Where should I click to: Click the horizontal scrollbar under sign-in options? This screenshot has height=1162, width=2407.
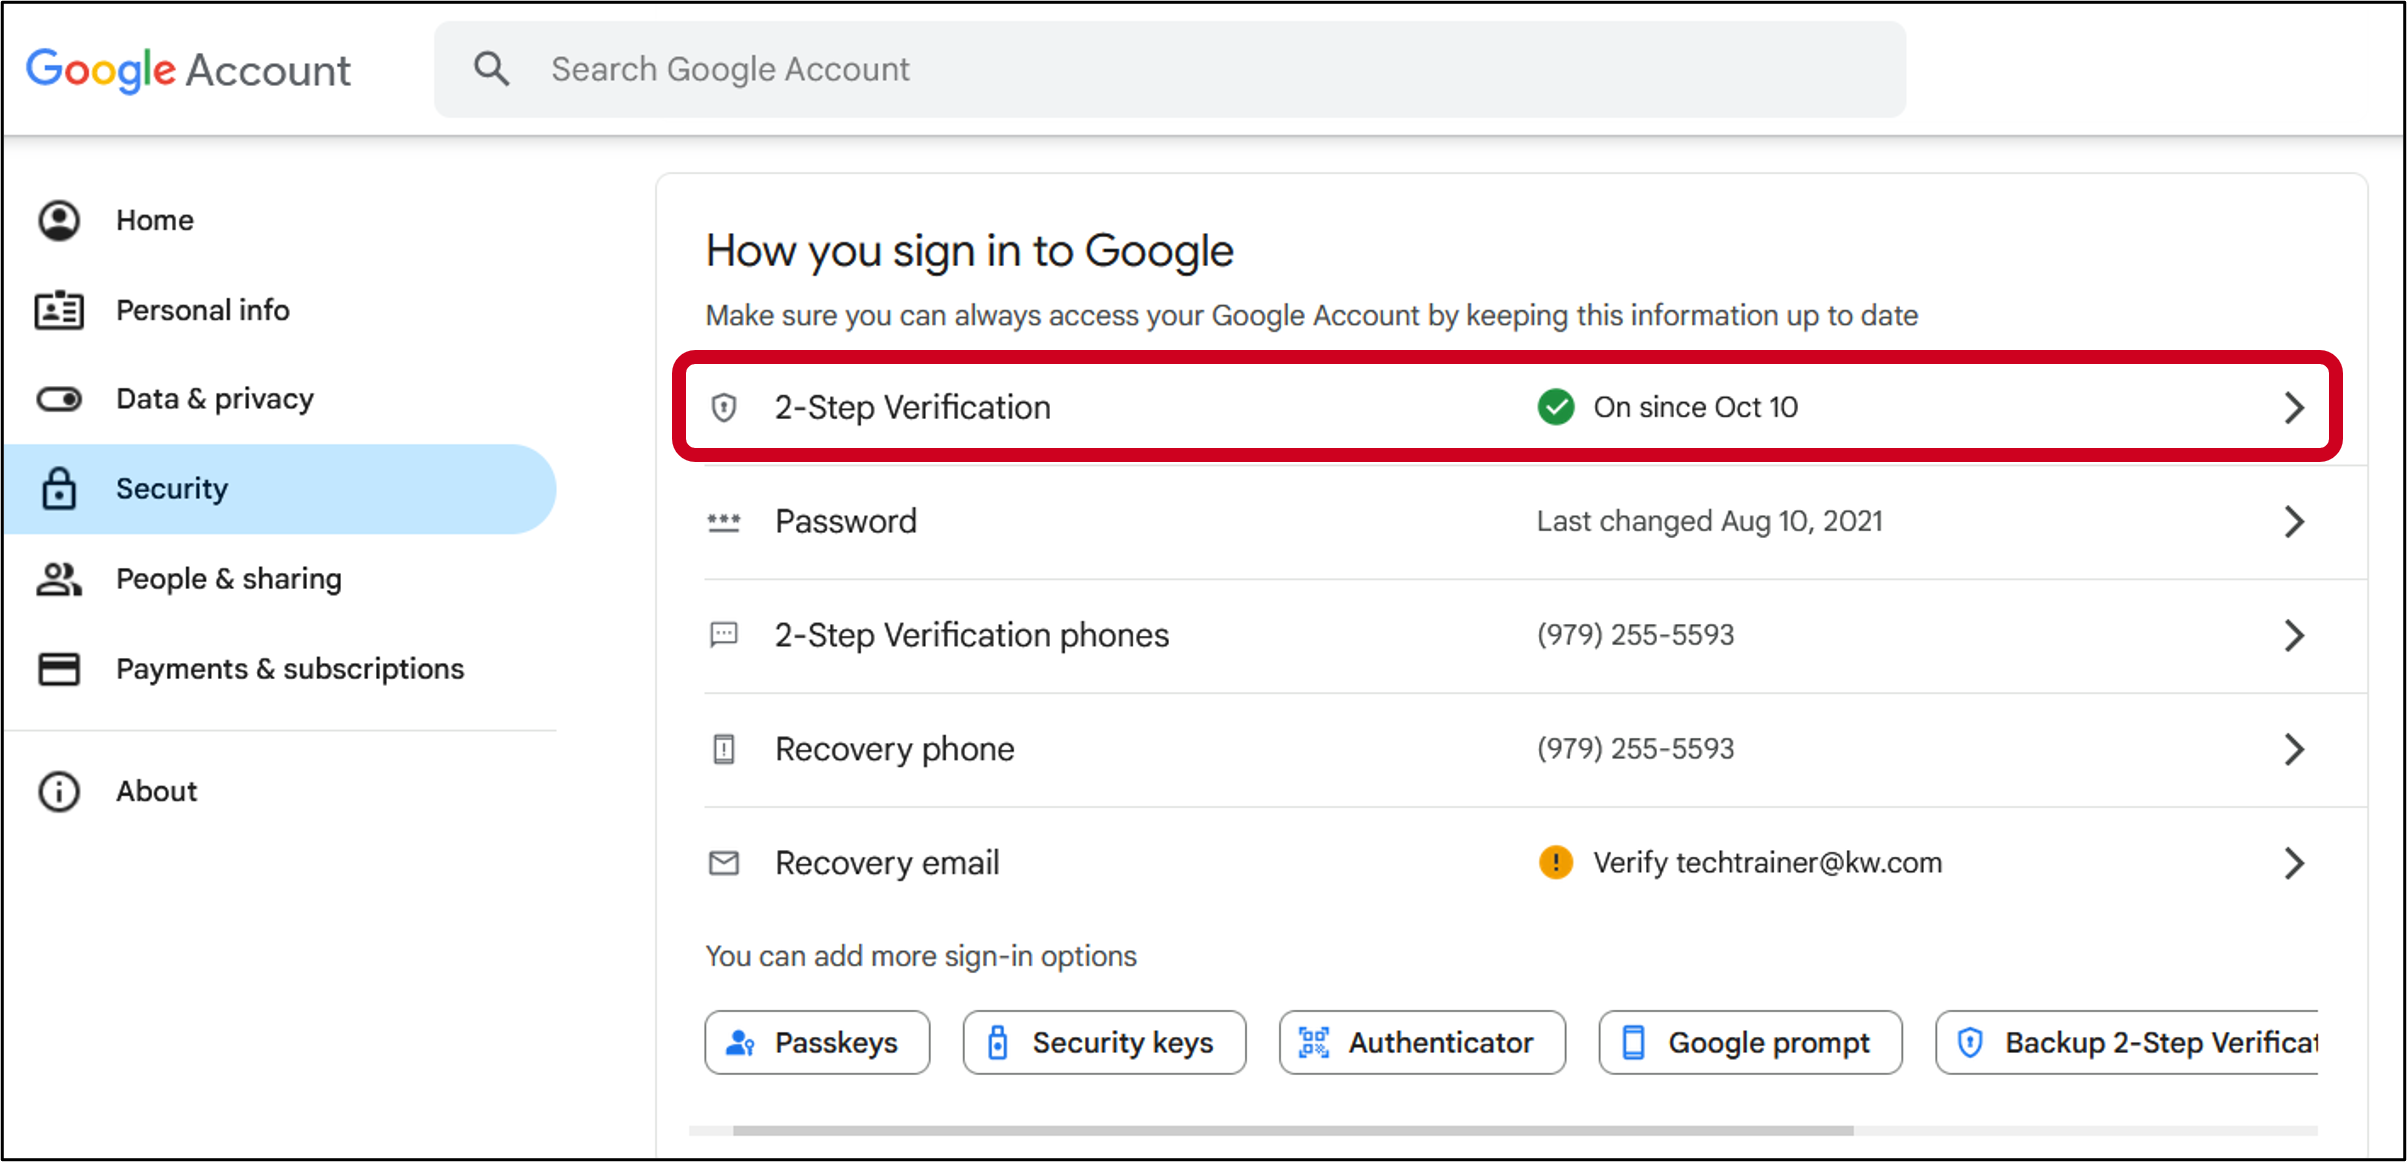(x=1293, y=1130)
